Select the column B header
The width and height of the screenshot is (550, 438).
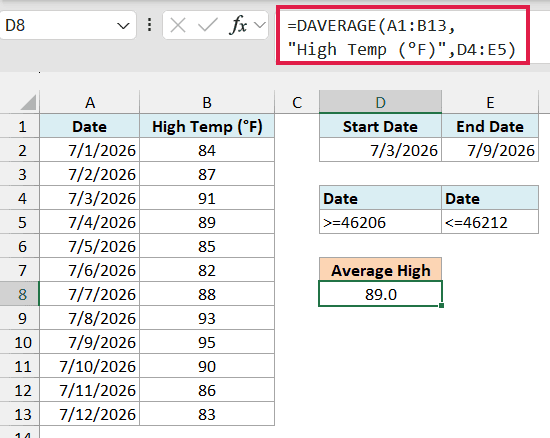(207, 102)
